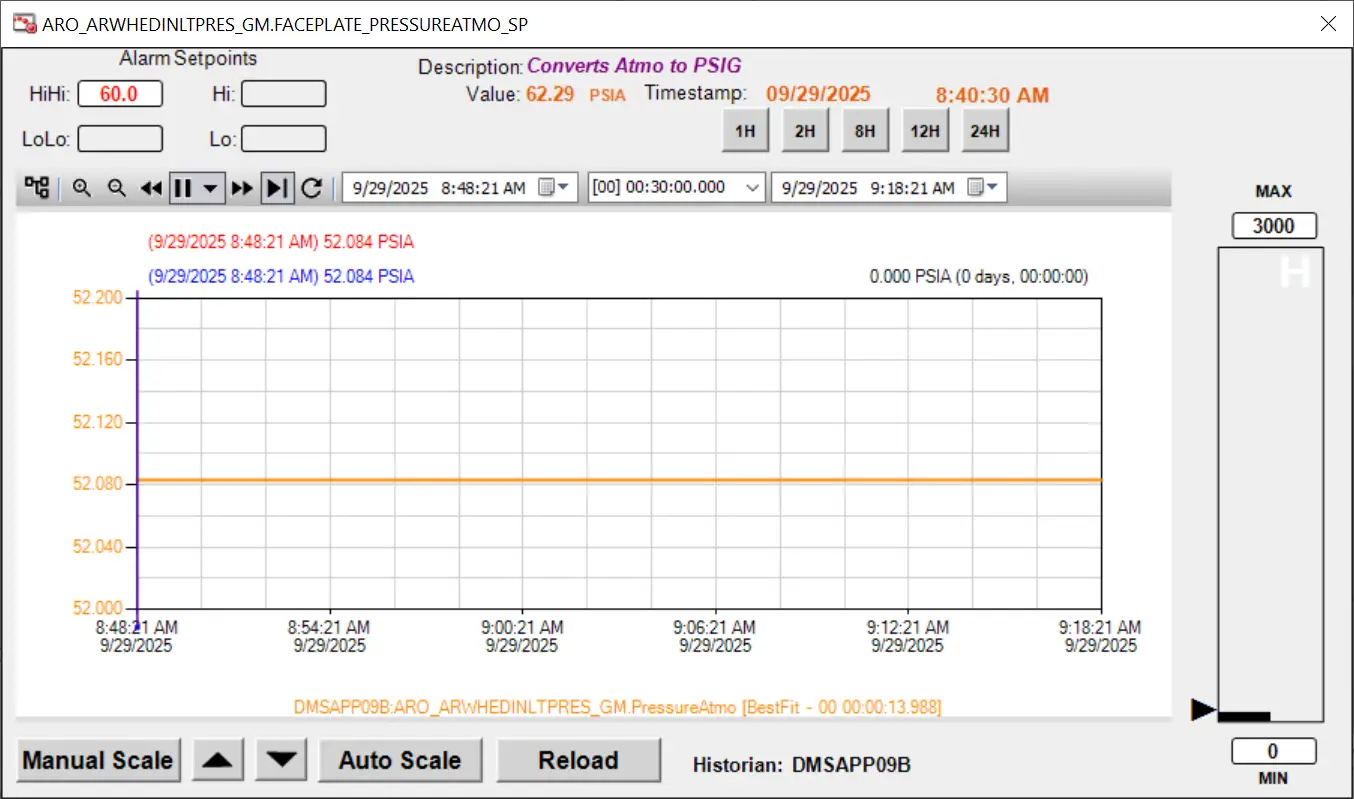The width and height of the screenshot is (1354, 799).
Task: Open the start time calendar picker
Action: tap(553, 188)
